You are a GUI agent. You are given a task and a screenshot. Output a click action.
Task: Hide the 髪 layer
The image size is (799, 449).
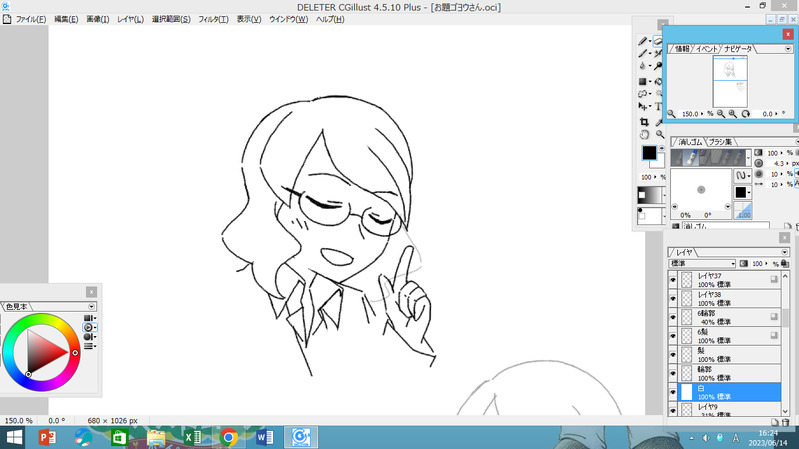673,355
